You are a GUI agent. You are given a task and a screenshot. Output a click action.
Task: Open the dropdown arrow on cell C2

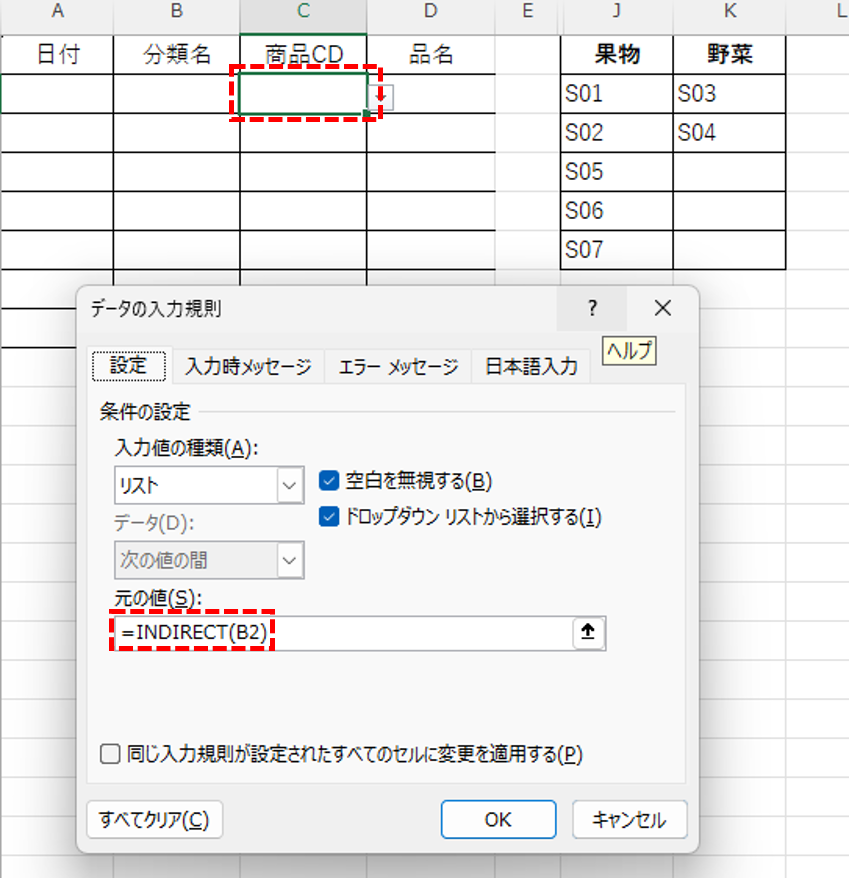pyautogui.click(x=381, y=97)
